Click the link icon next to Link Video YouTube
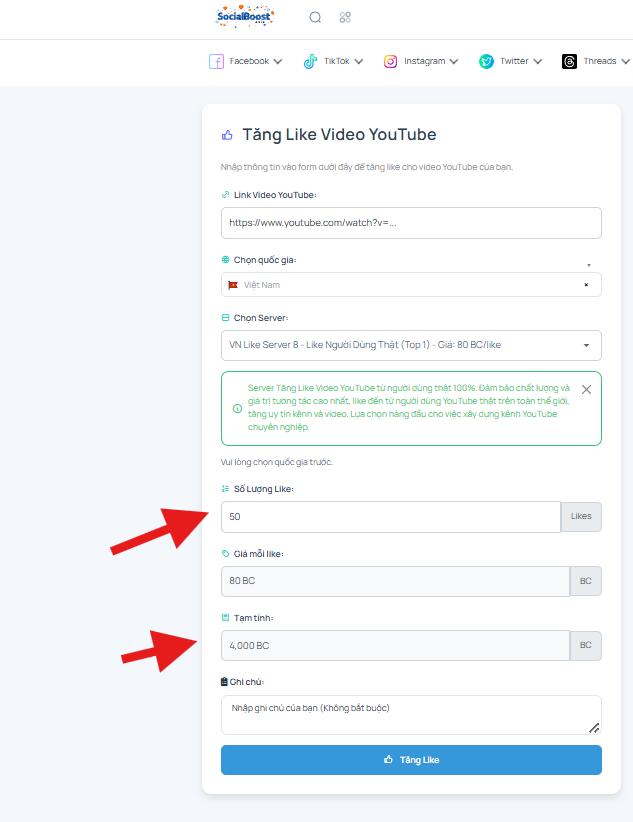Image resolution: width=633 pixels, height=822 pixels. coord(226,194)
